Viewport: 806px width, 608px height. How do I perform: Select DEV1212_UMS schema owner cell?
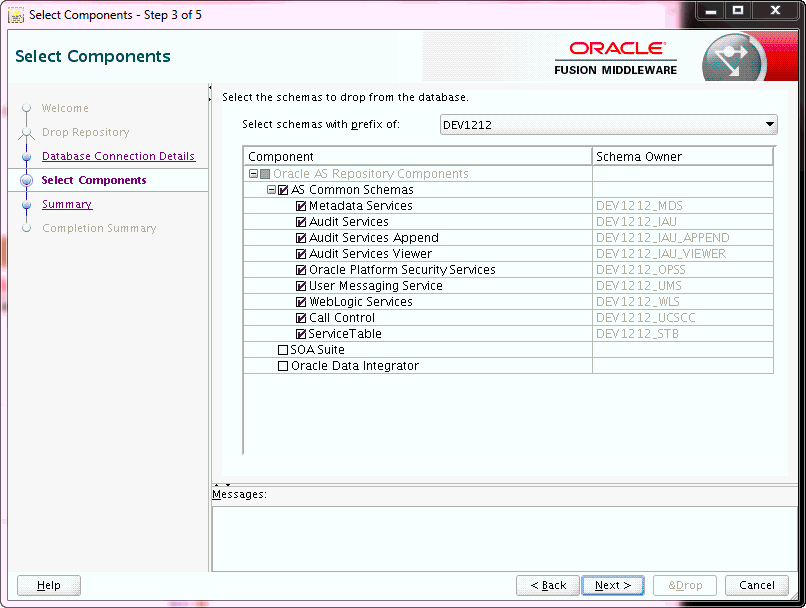point(683,286)
